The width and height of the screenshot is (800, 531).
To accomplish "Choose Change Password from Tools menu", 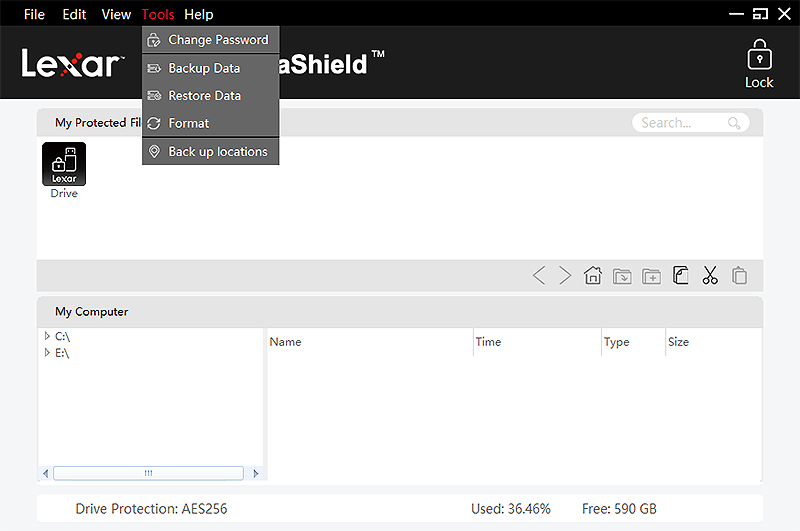I will (217, 40).
